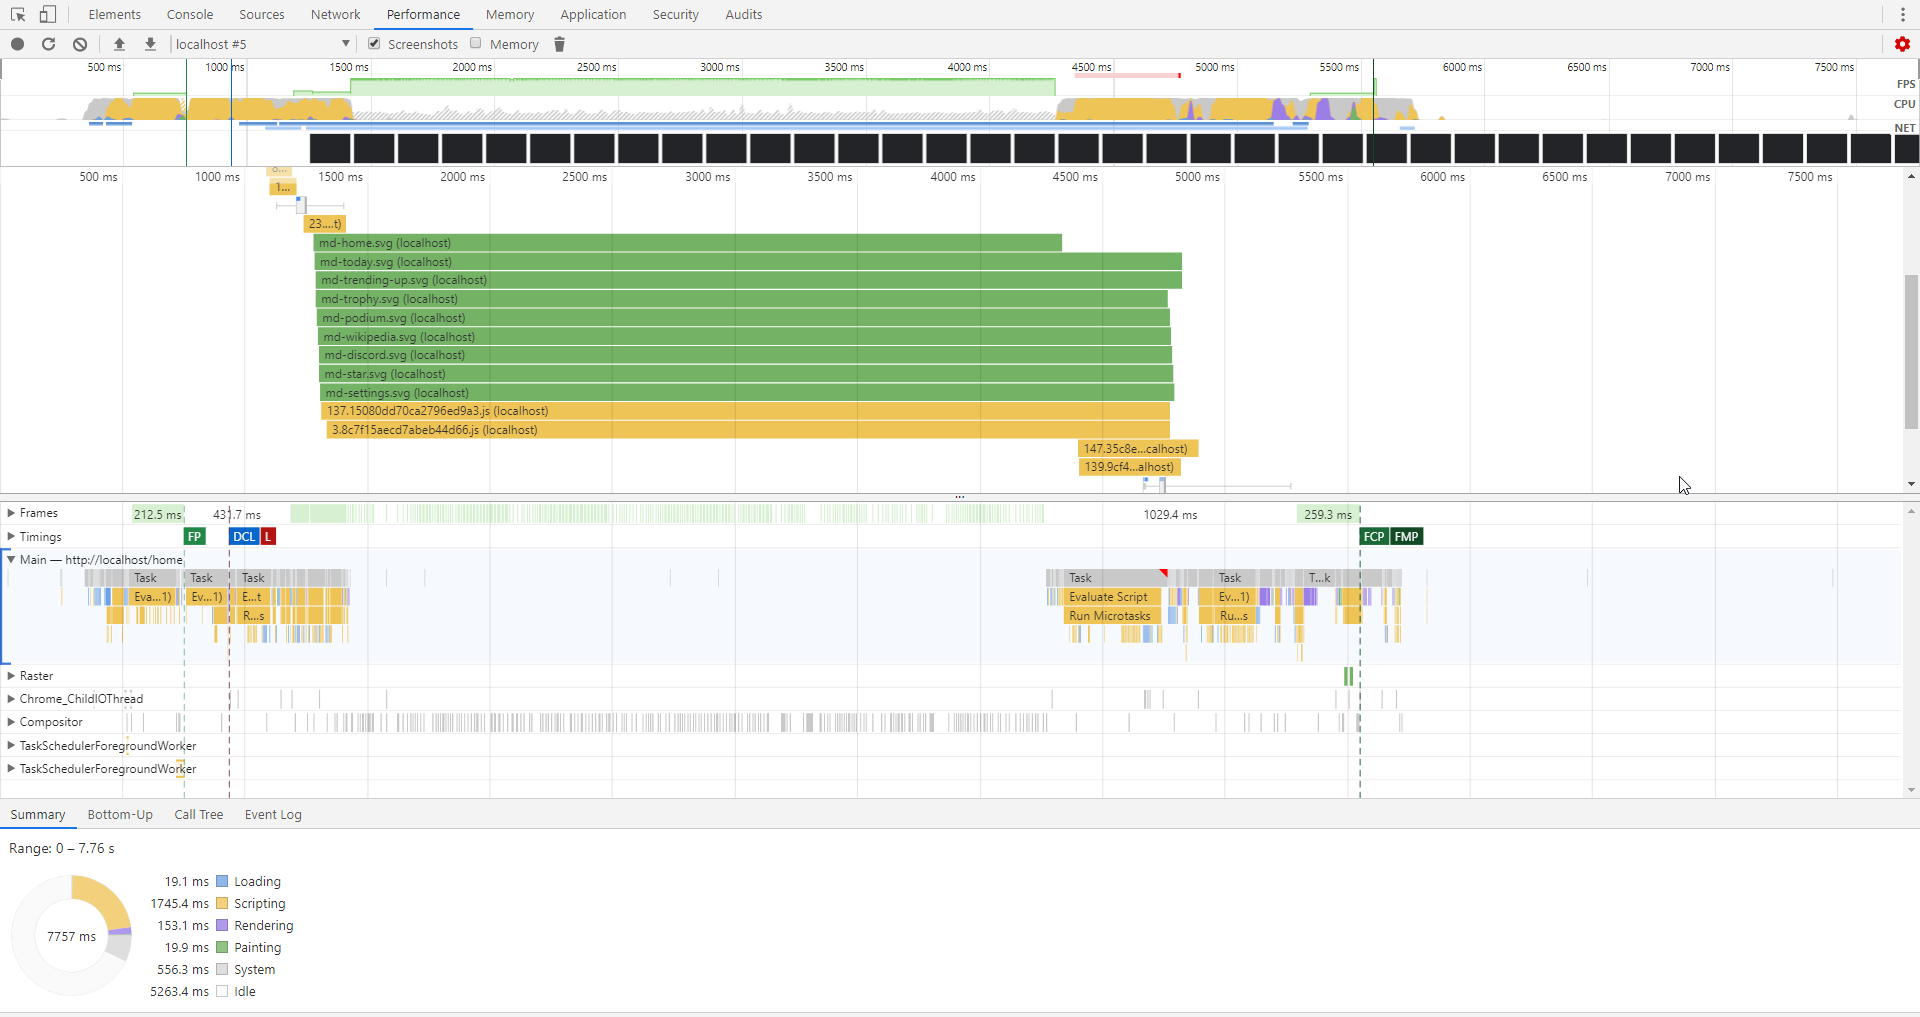
Task: Select the md-settings.svg request bar
Action: (747, 393)
